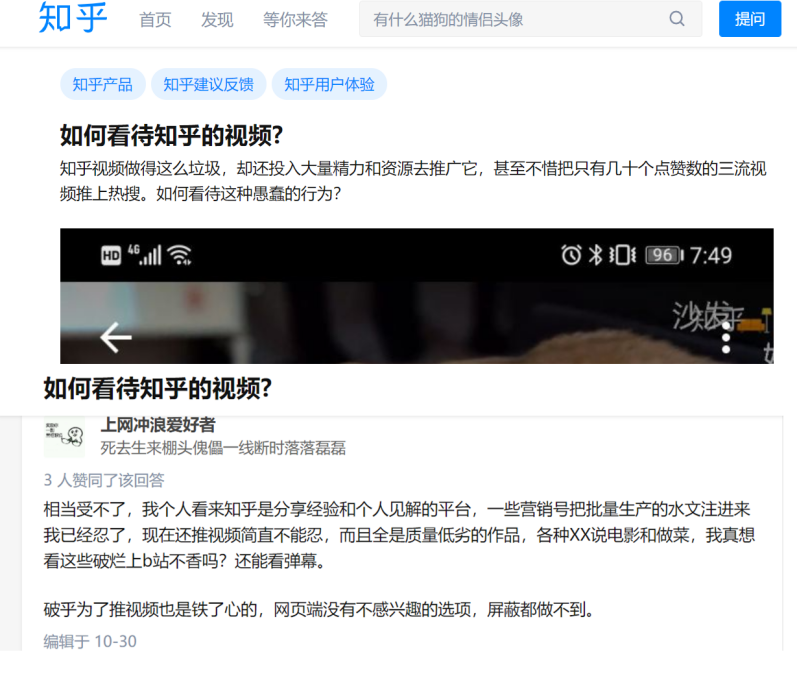Click the battery 96 indicator in embedded screenshot
The image size is (797, 700).
(664, 255)
